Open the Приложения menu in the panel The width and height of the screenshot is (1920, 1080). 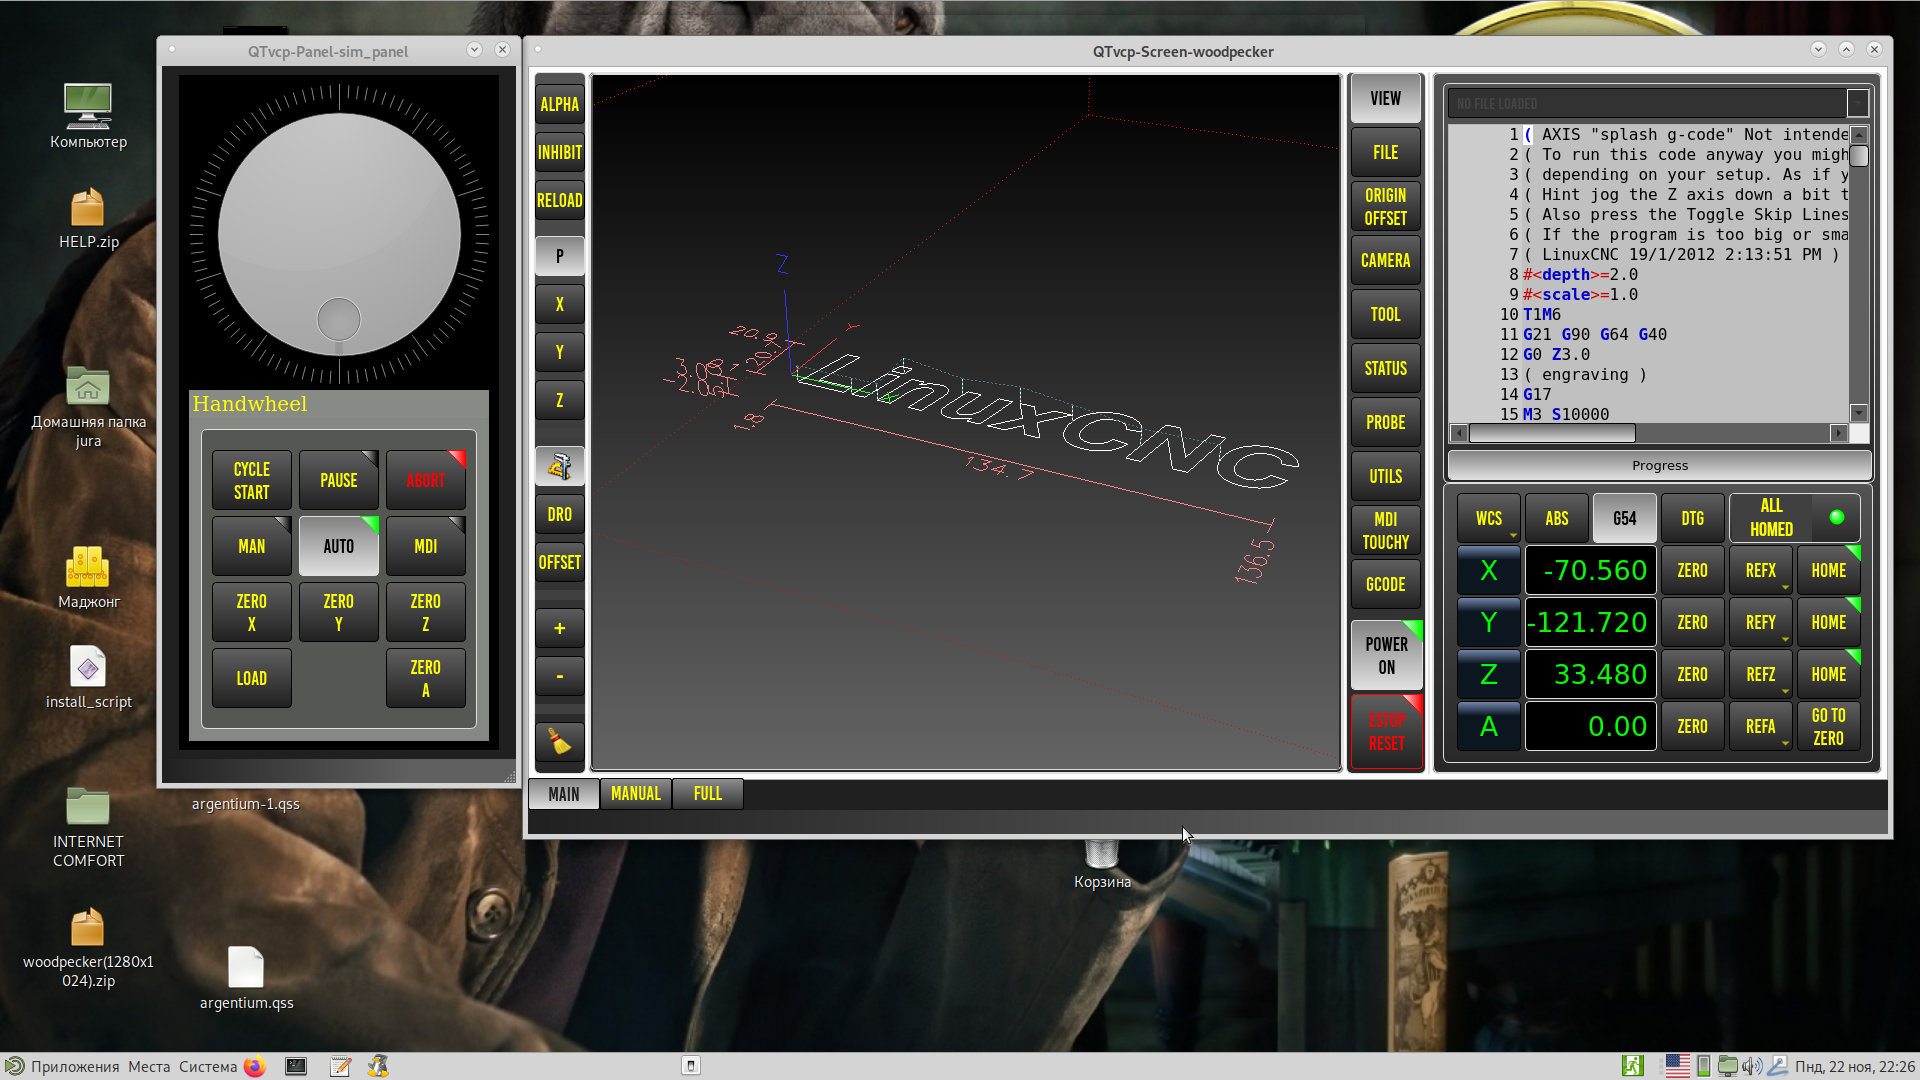click(x=75, y=1066)
